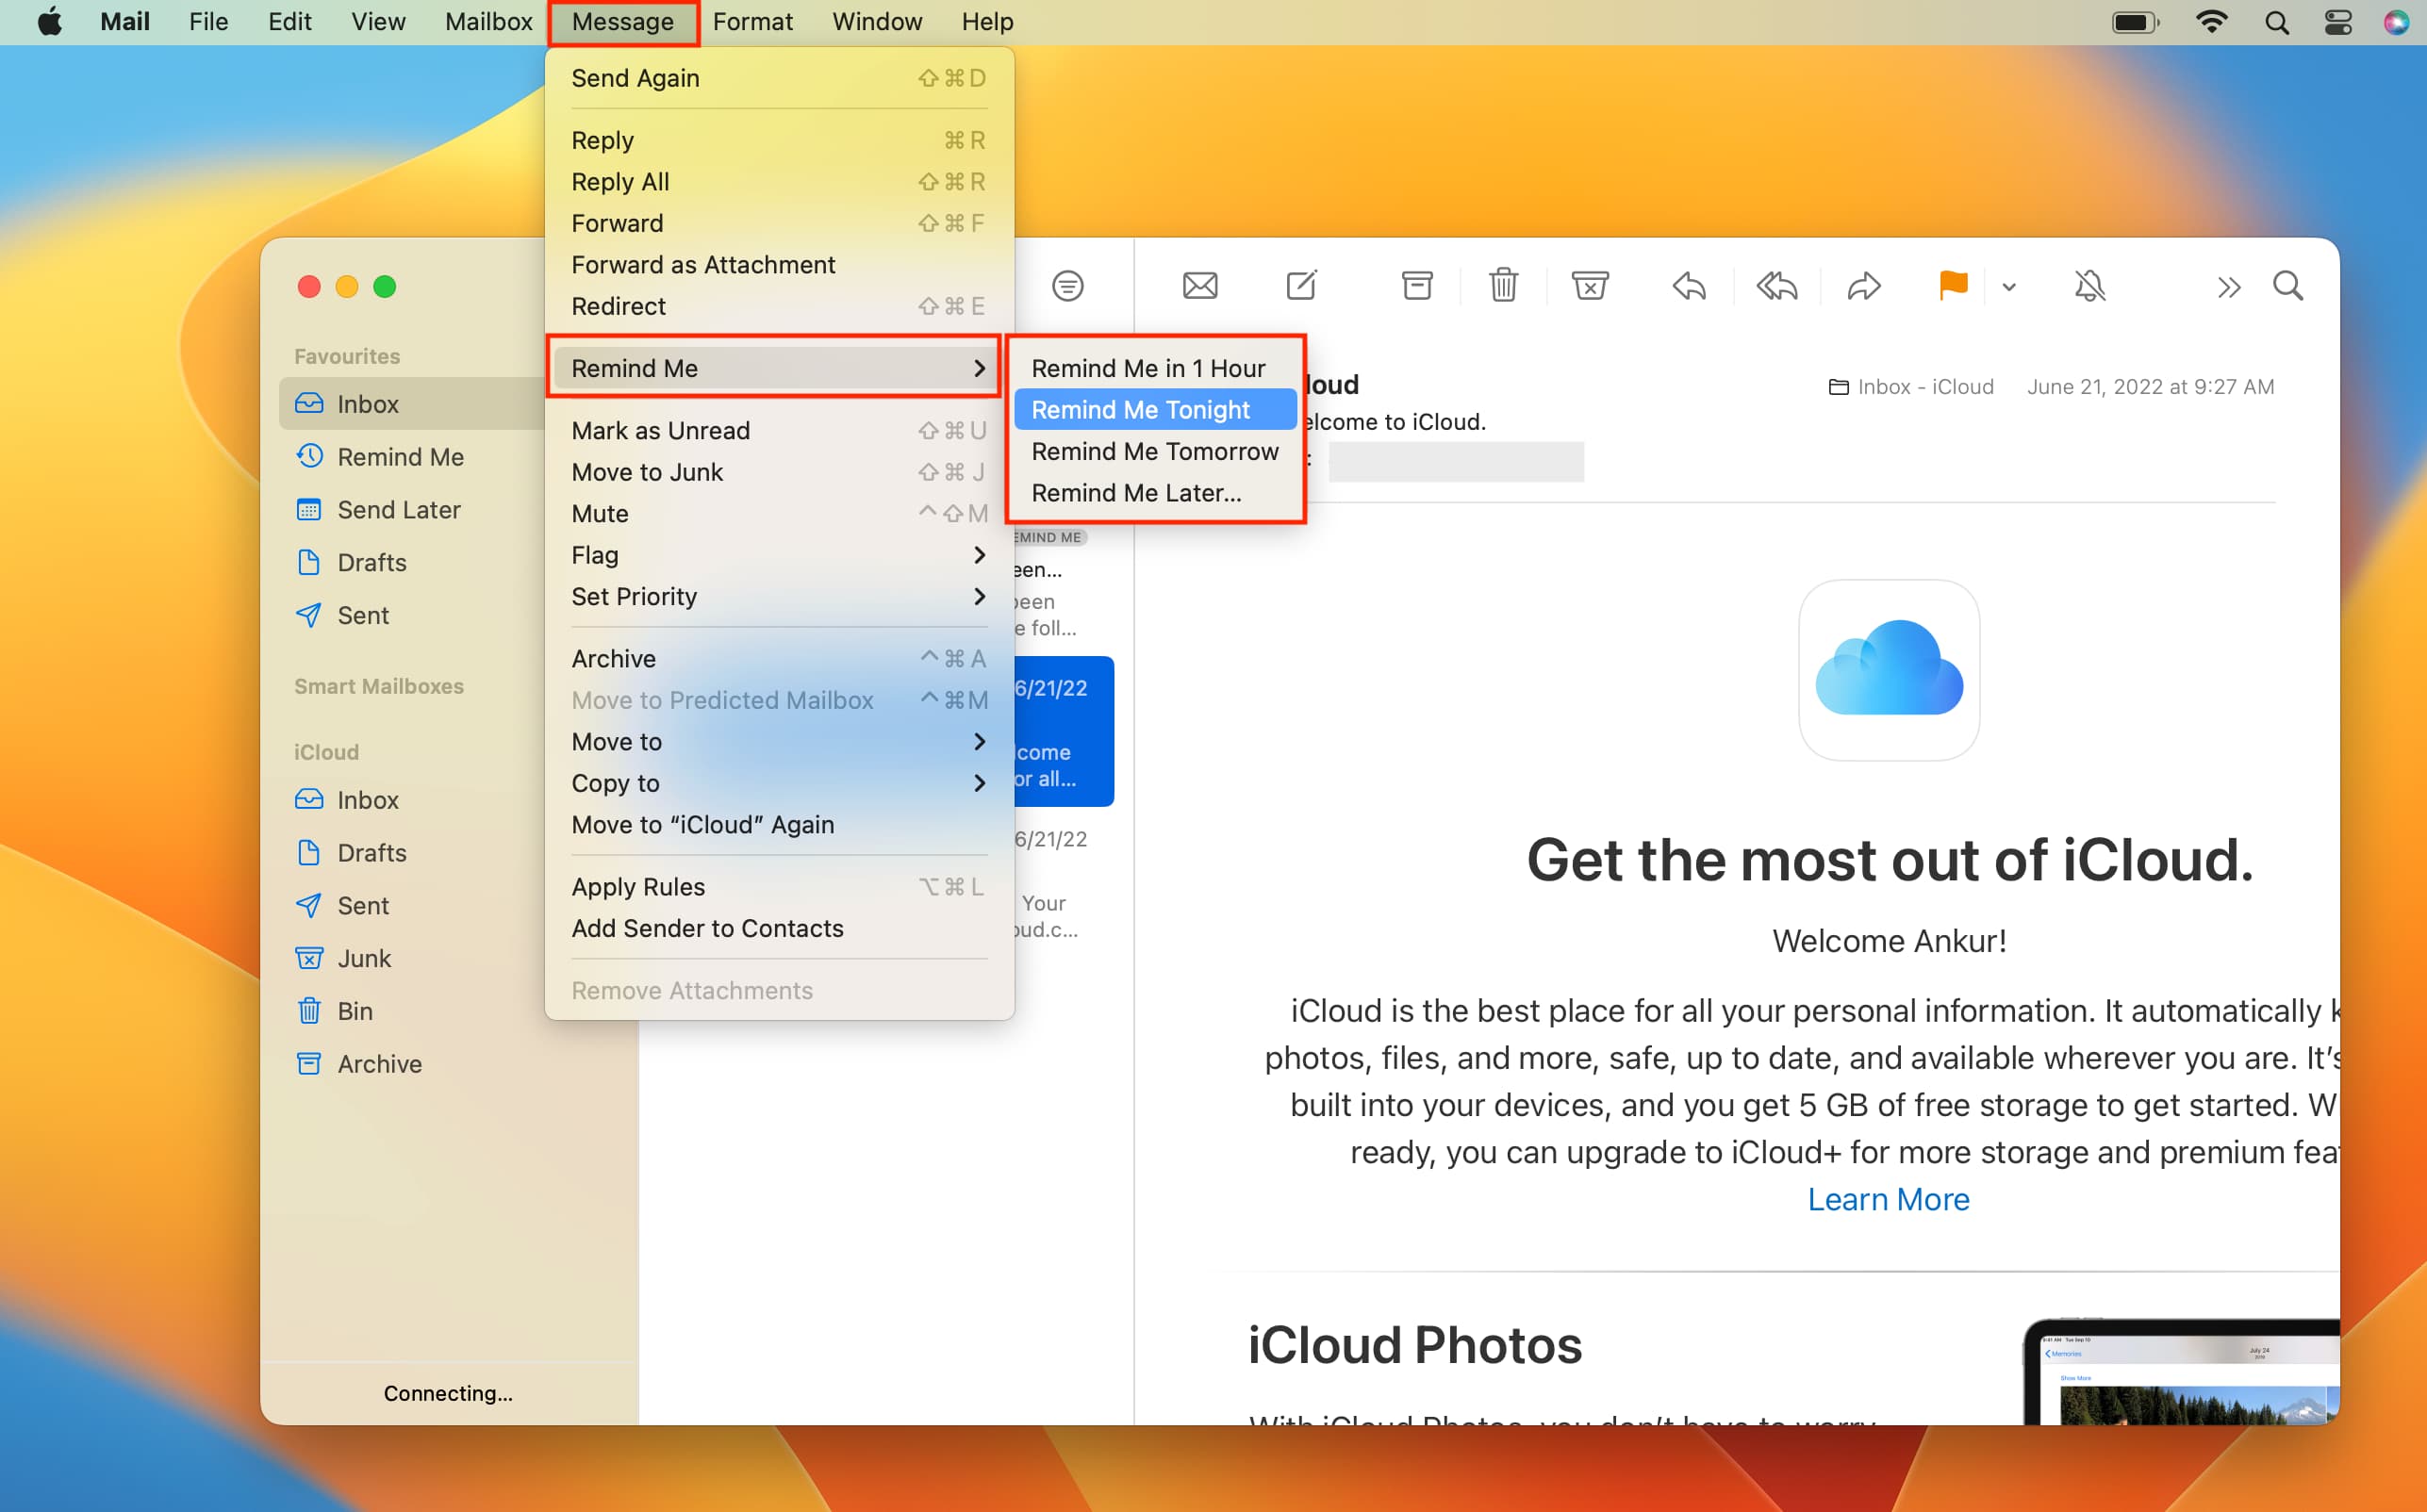Choose Send Again from Message menu

pos(779,78)
